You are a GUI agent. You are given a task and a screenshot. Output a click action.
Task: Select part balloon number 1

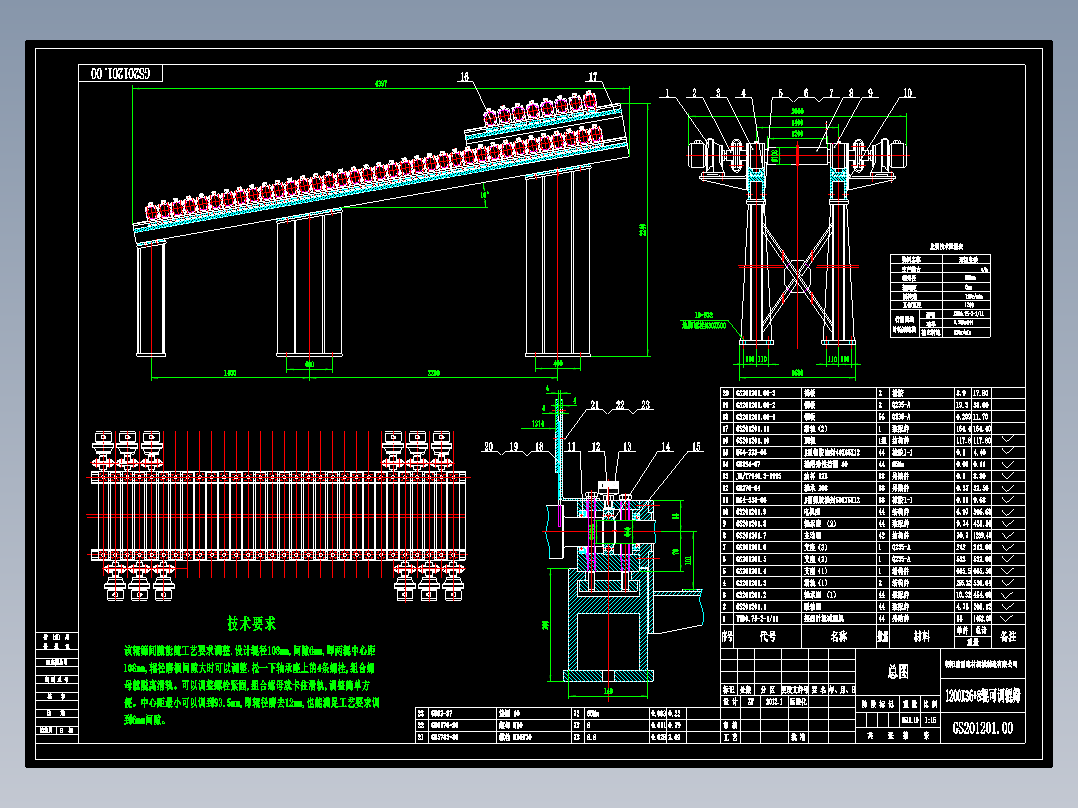666,93
